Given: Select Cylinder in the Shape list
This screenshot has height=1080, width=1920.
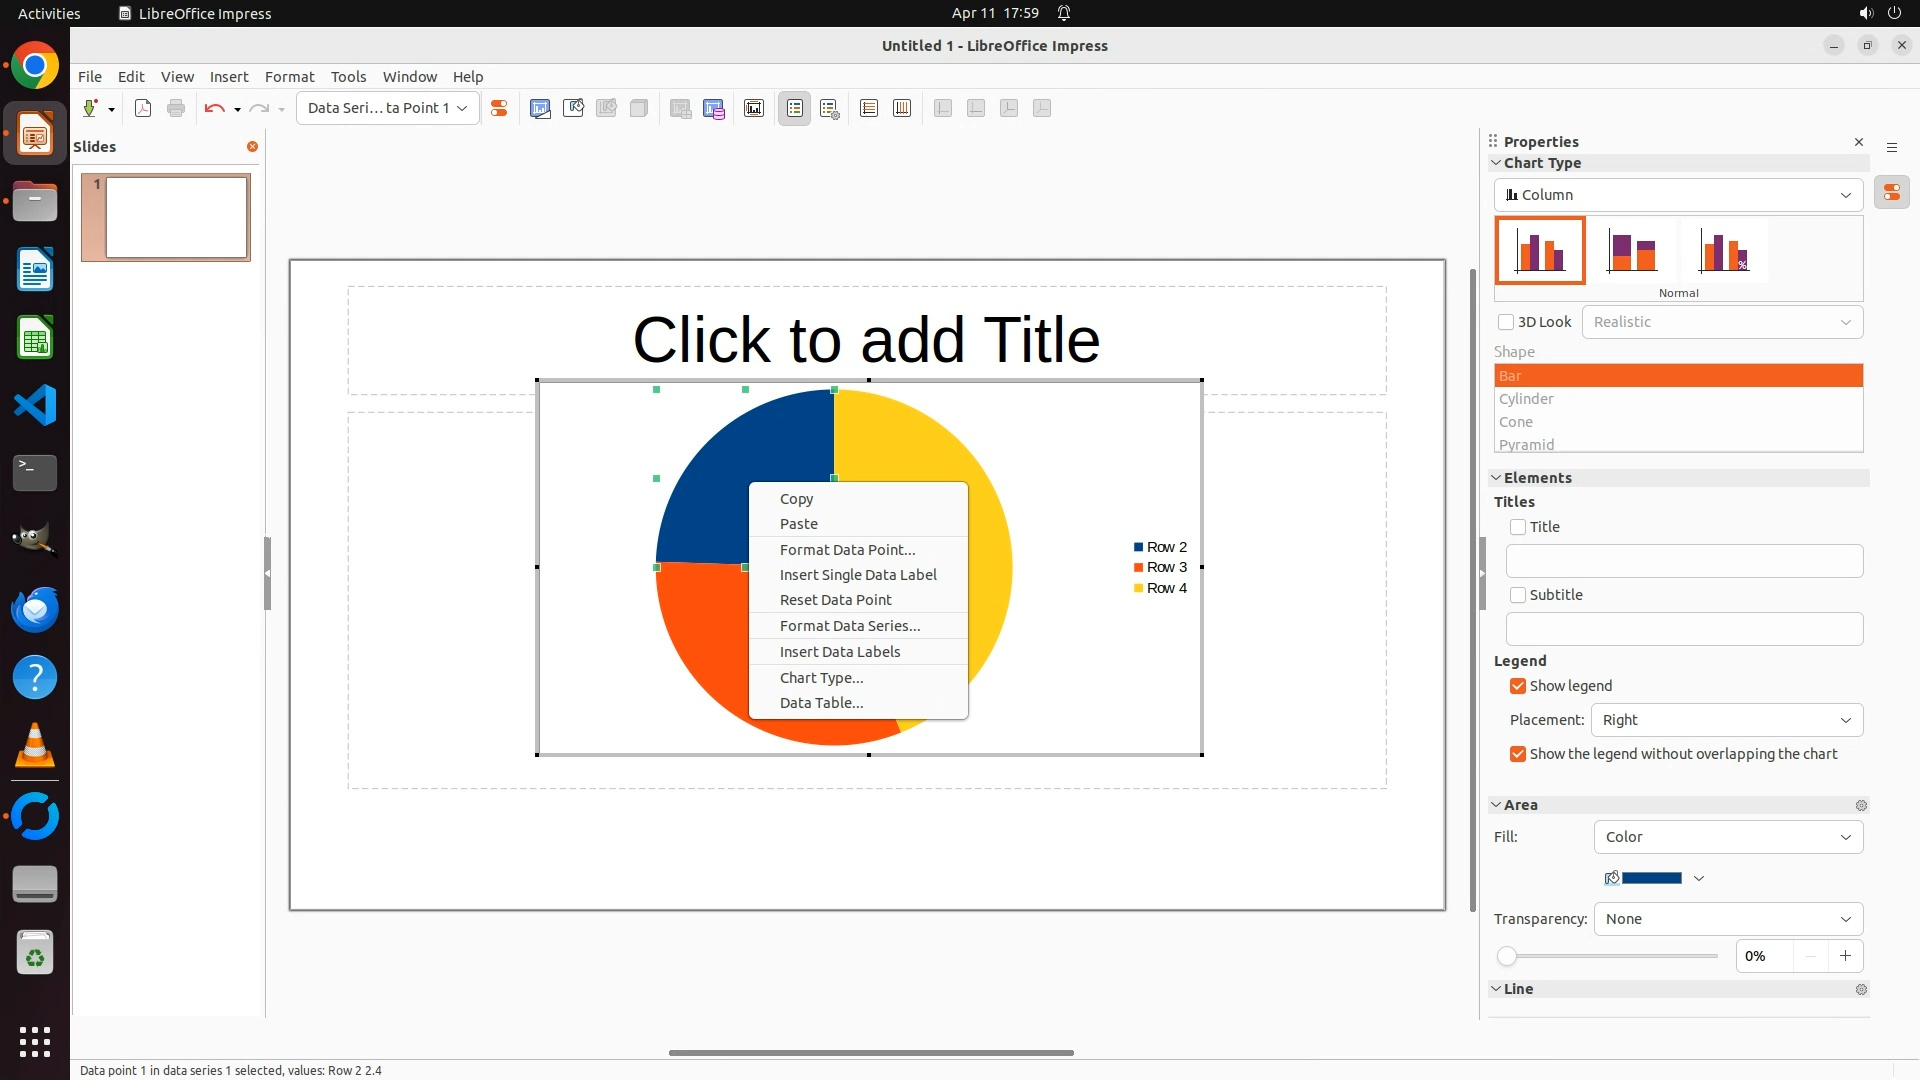Looking at the screenshot, I should pyautogui.click(x=1526, y=399).
